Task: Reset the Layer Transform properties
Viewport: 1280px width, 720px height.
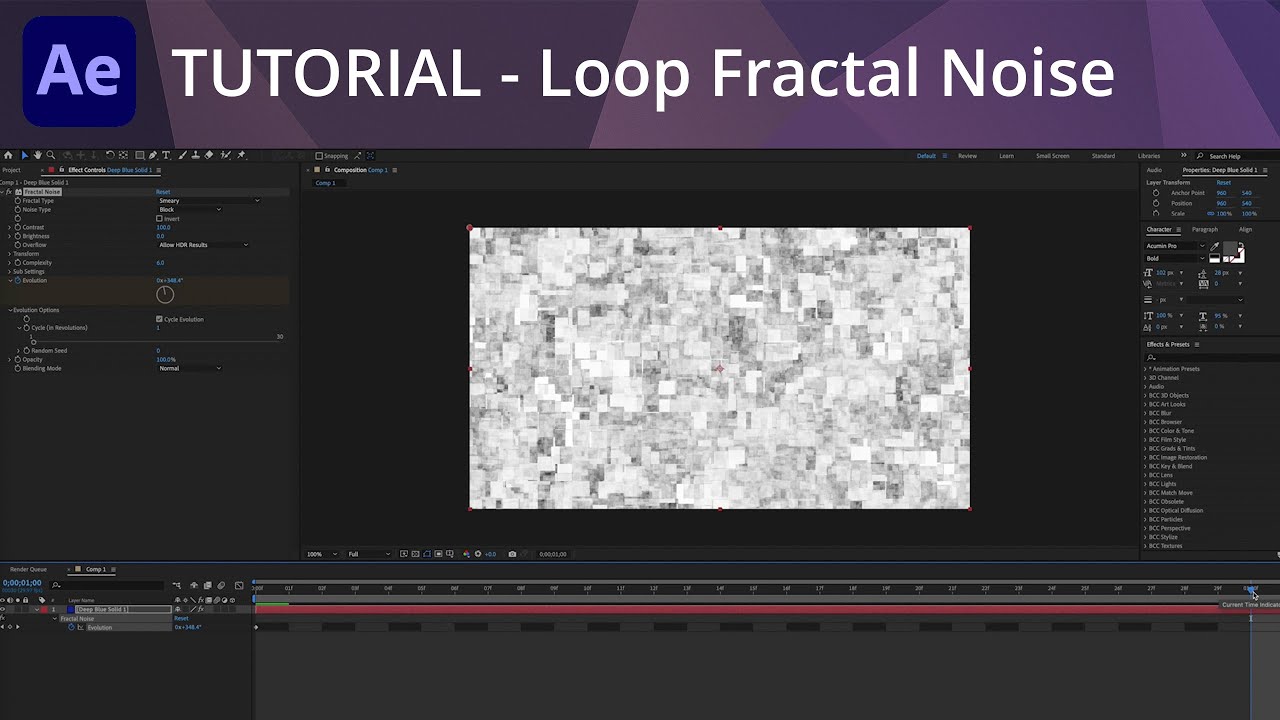Action: pos(1224,183)
